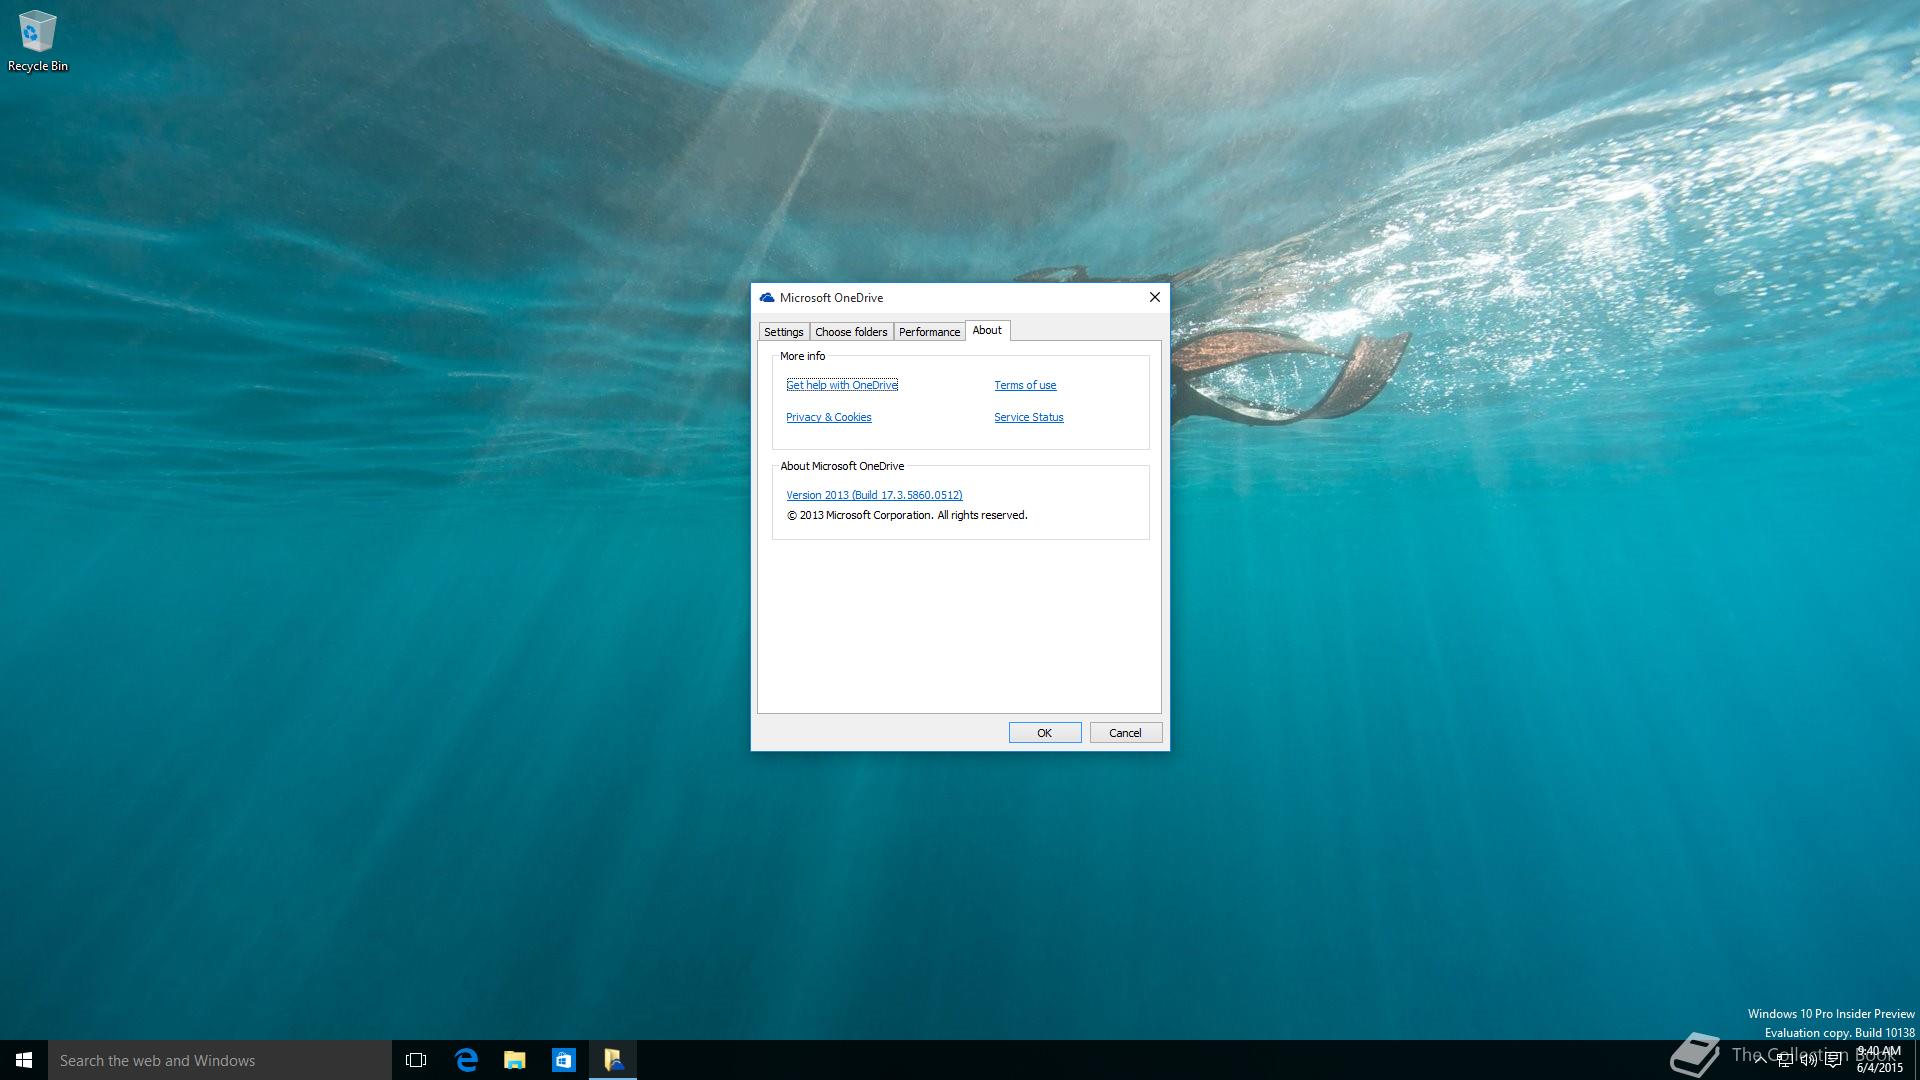Focus the Search the web and Windows box

pyautogui.click(x=220, y=1060)
